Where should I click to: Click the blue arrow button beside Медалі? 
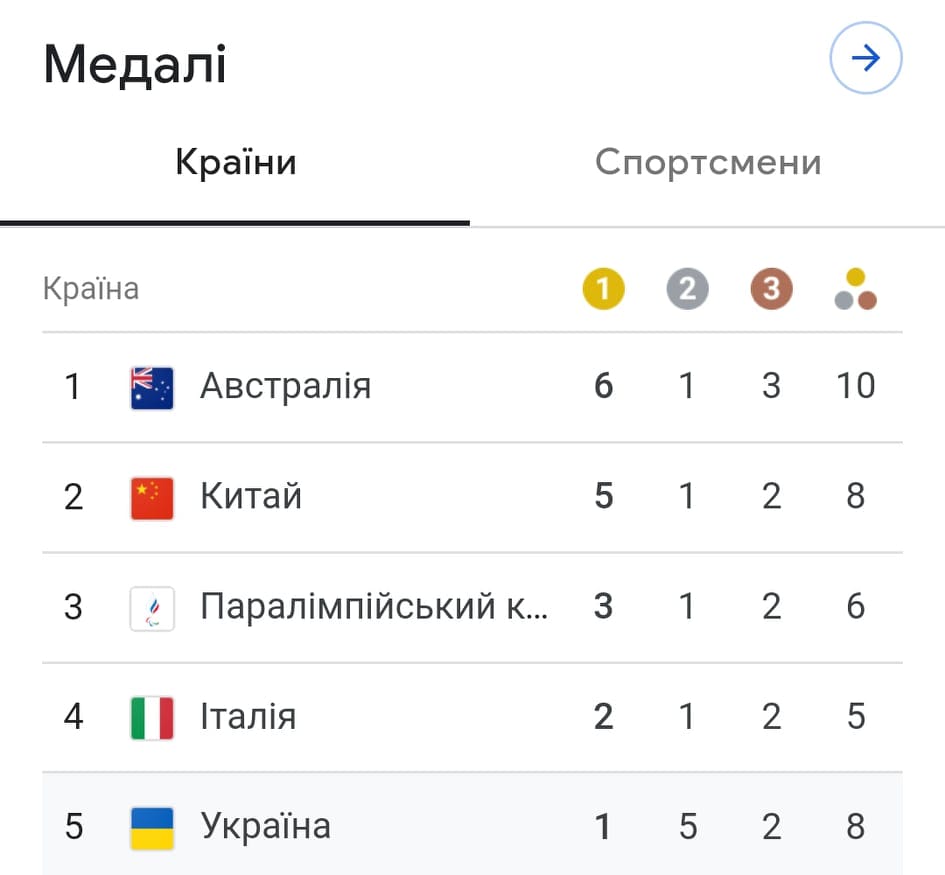[865, 59]
